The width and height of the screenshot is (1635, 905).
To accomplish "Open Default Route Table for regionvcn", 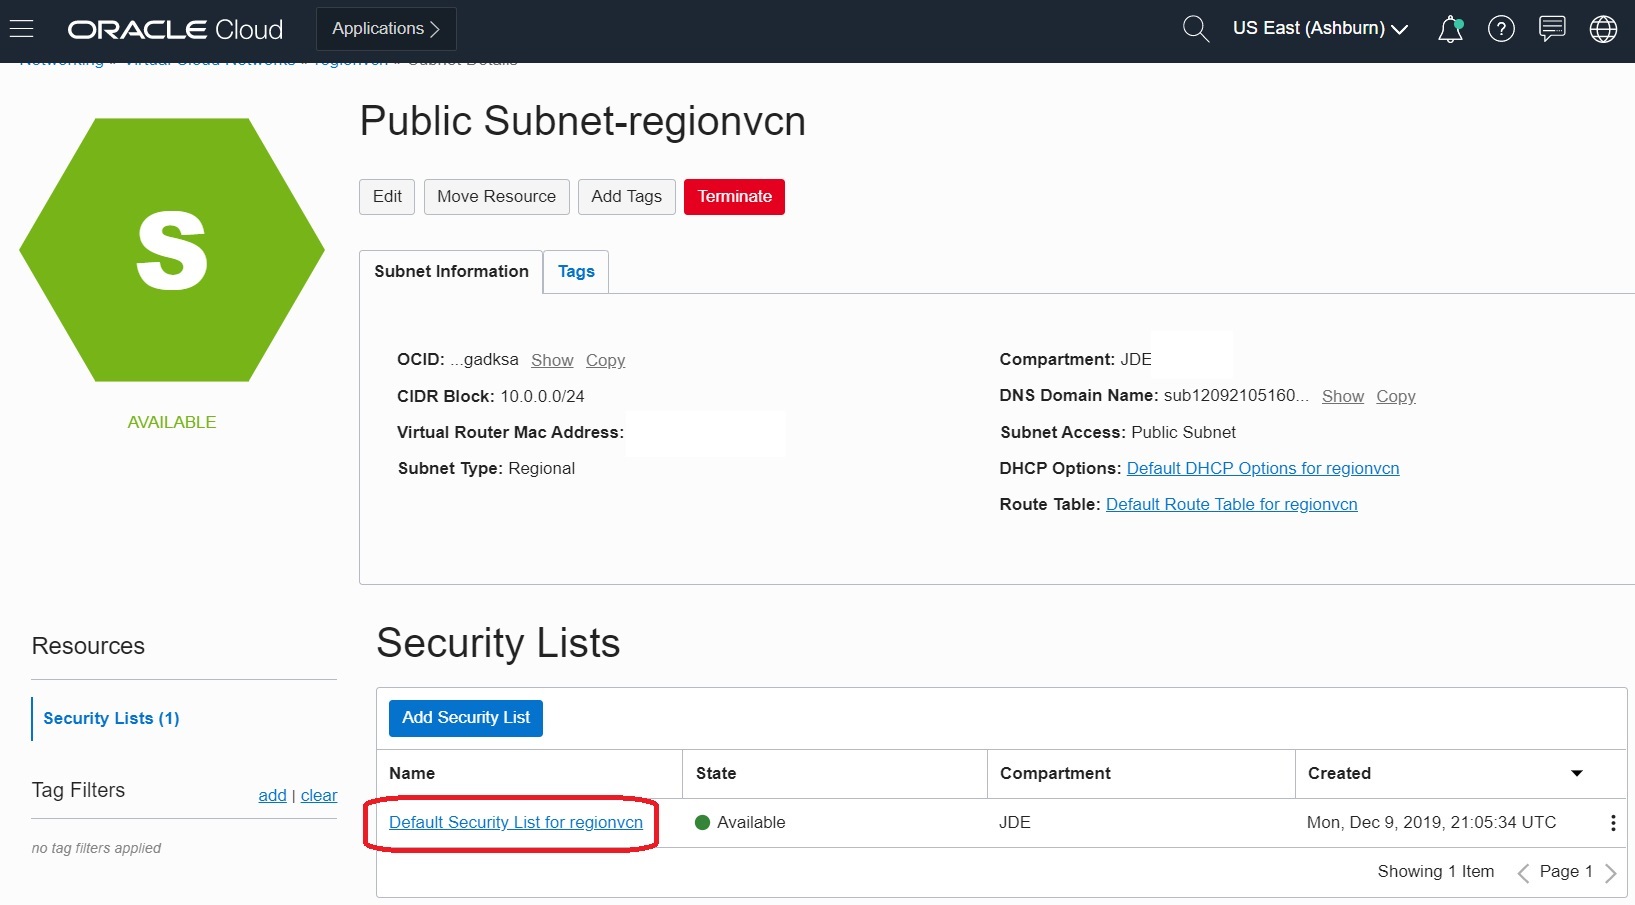I will pyautogui.click(x=1232, y=504).
